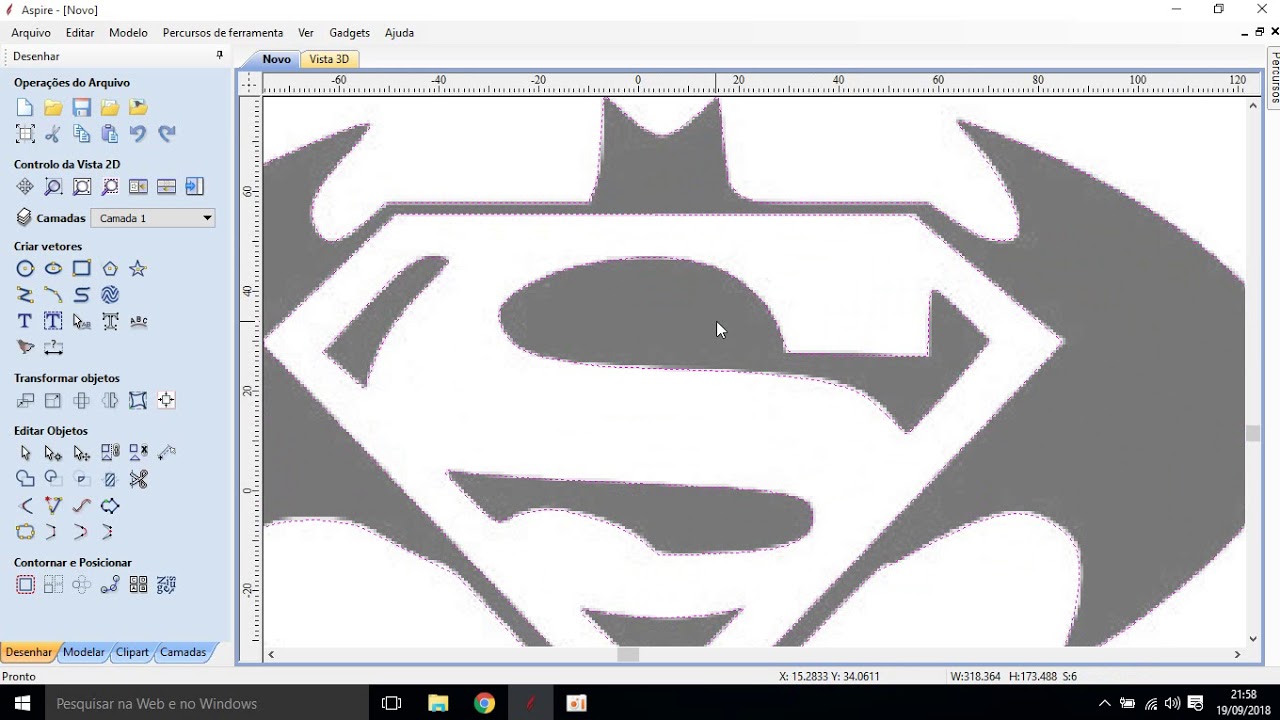
Task: Click the Group objects icon
Action: (x=110, y=453)
